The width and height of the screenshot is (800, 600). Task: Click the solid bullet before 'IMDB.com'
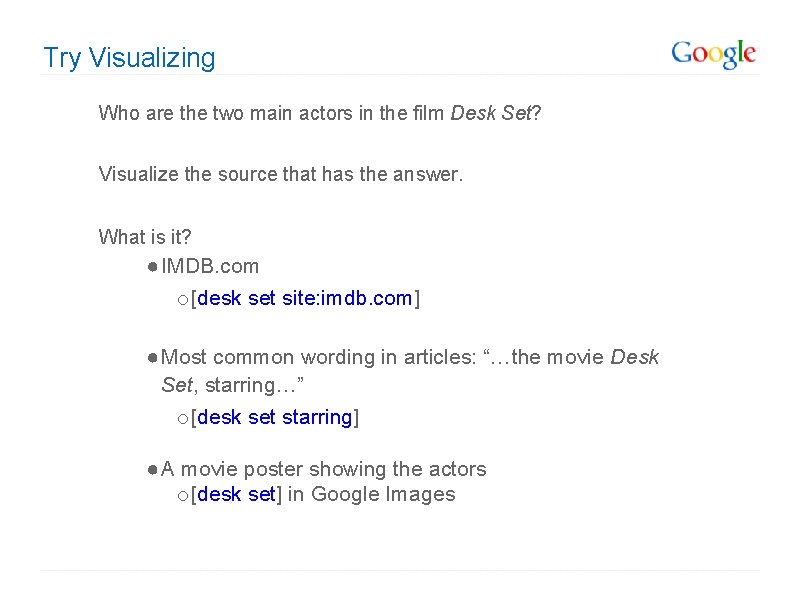click(150, 267)
